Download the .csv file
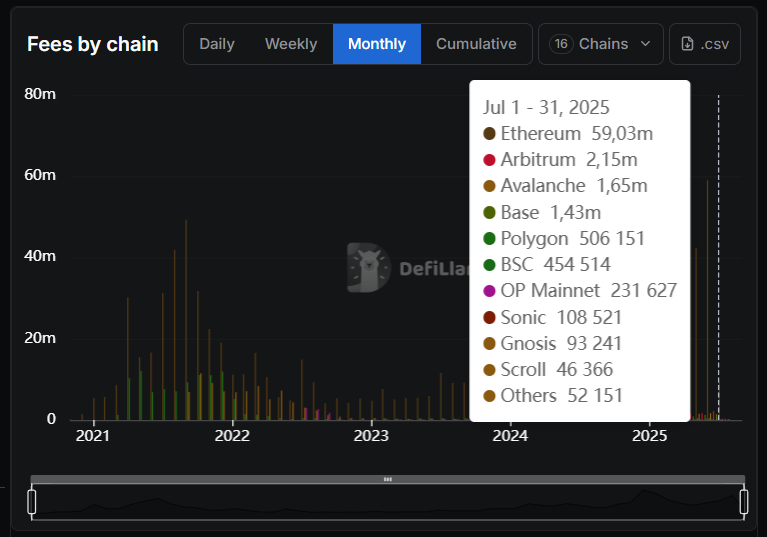 705,44
